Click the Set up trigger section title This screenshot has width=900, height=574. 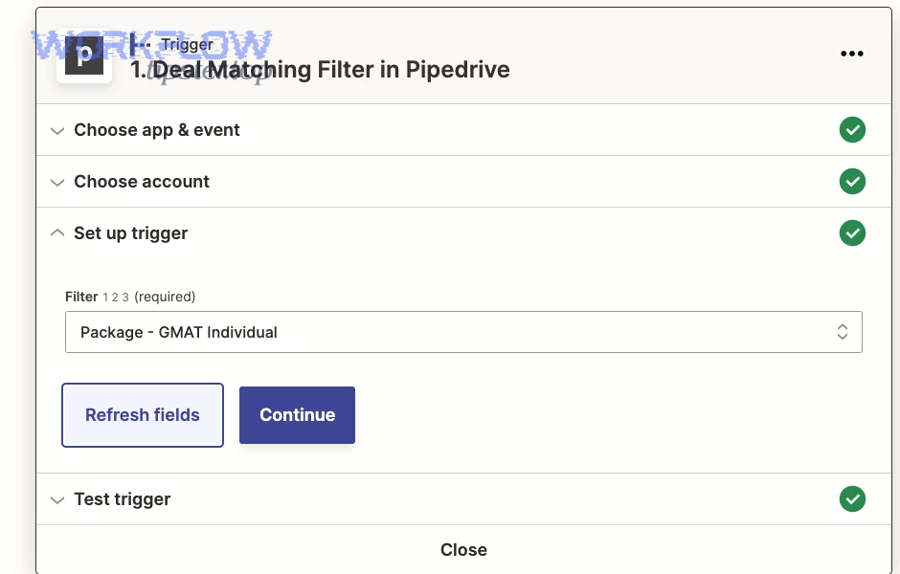pyautogui.click(x=130, y=233)
